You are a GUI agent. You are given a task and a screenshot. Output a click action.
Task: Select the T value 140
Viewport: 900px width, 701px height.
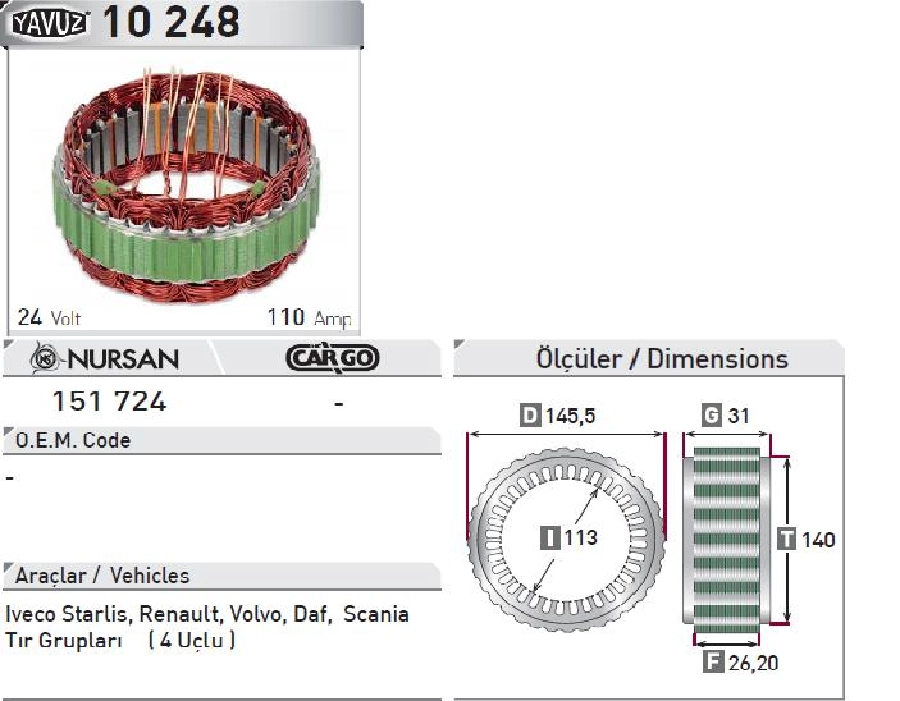click(x=818, y=540)
